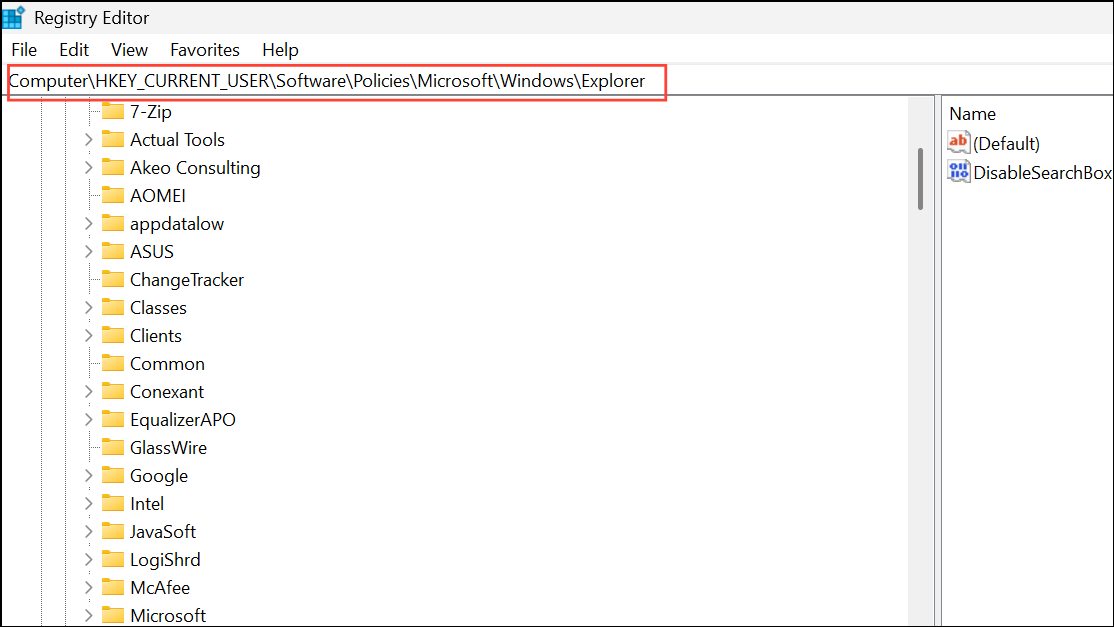Expand the LogiShrd key
The width and height of the screenshot is (1114, 627).
pos(89,560)
